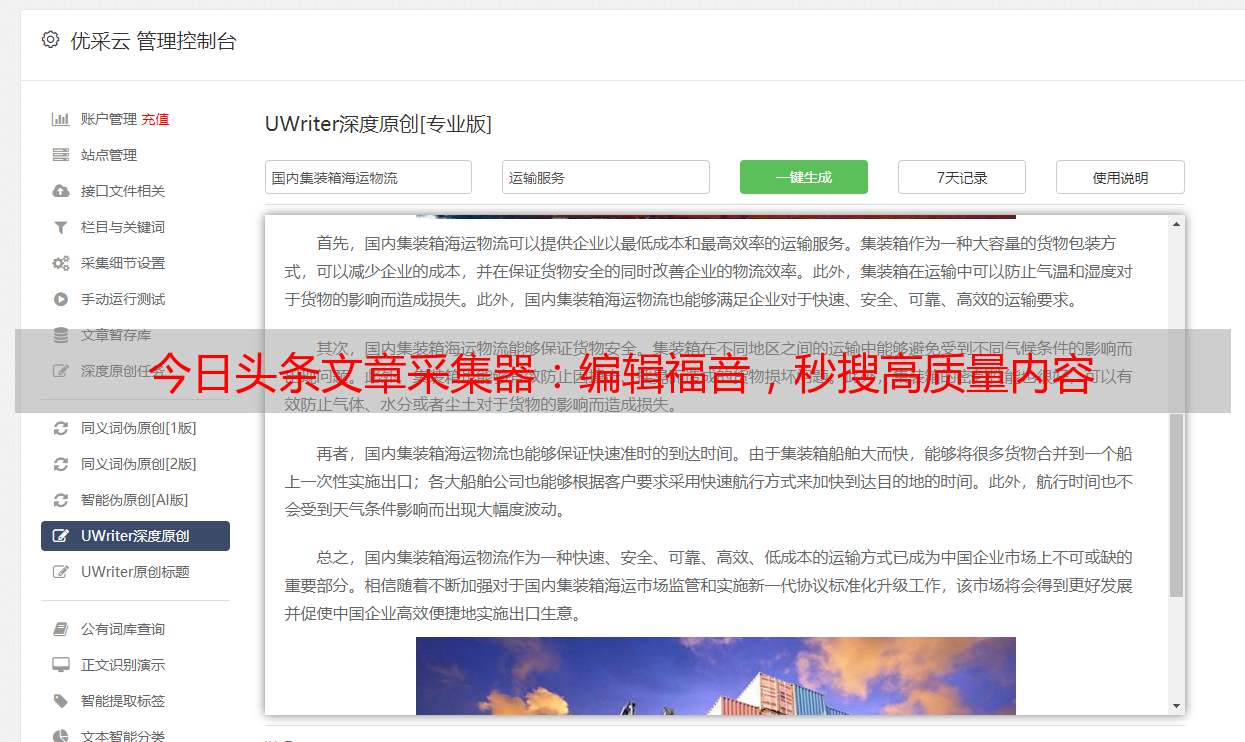The image size is (1245, 742).
Task: Click the filter icon for 栏目与关键词
Action: [x=61, y=227]
